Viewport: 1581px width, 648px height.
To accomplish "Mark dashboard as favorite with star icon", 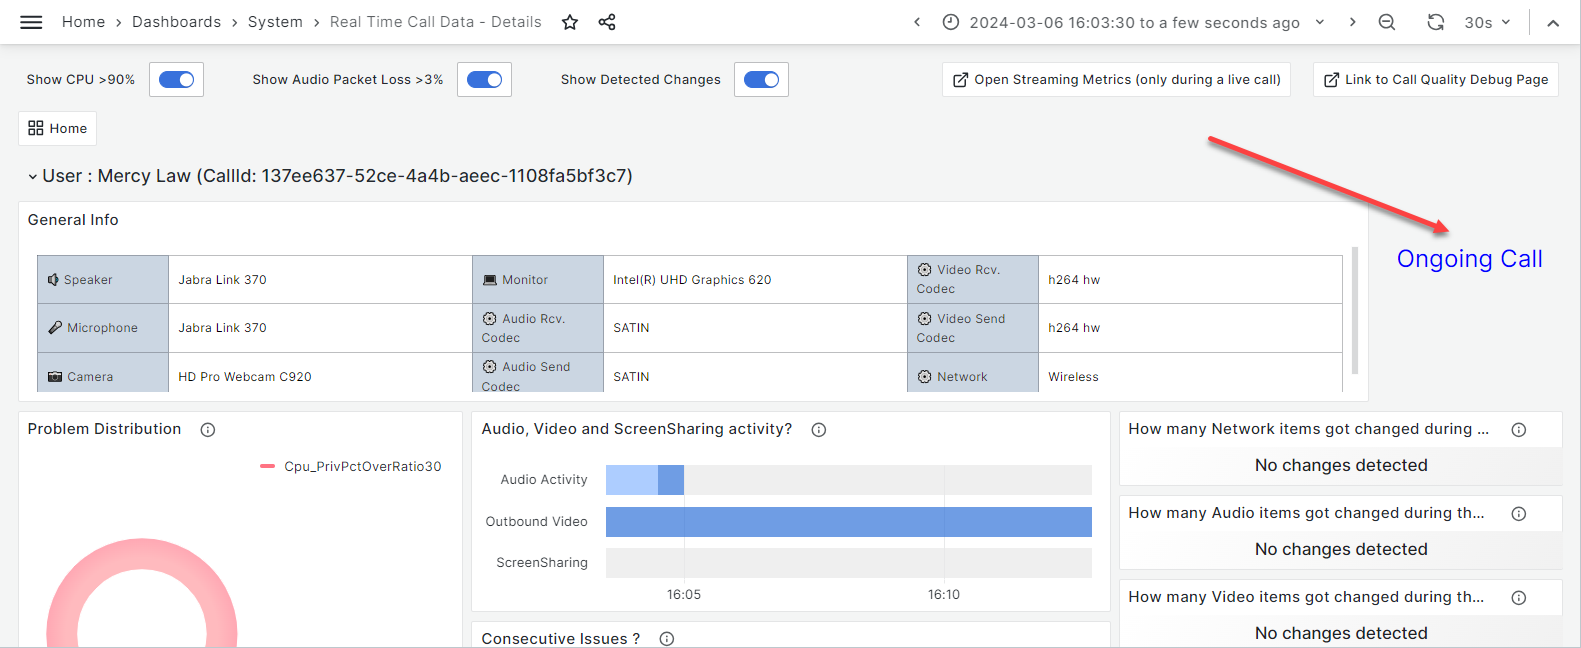I will (x=570, y=22).
